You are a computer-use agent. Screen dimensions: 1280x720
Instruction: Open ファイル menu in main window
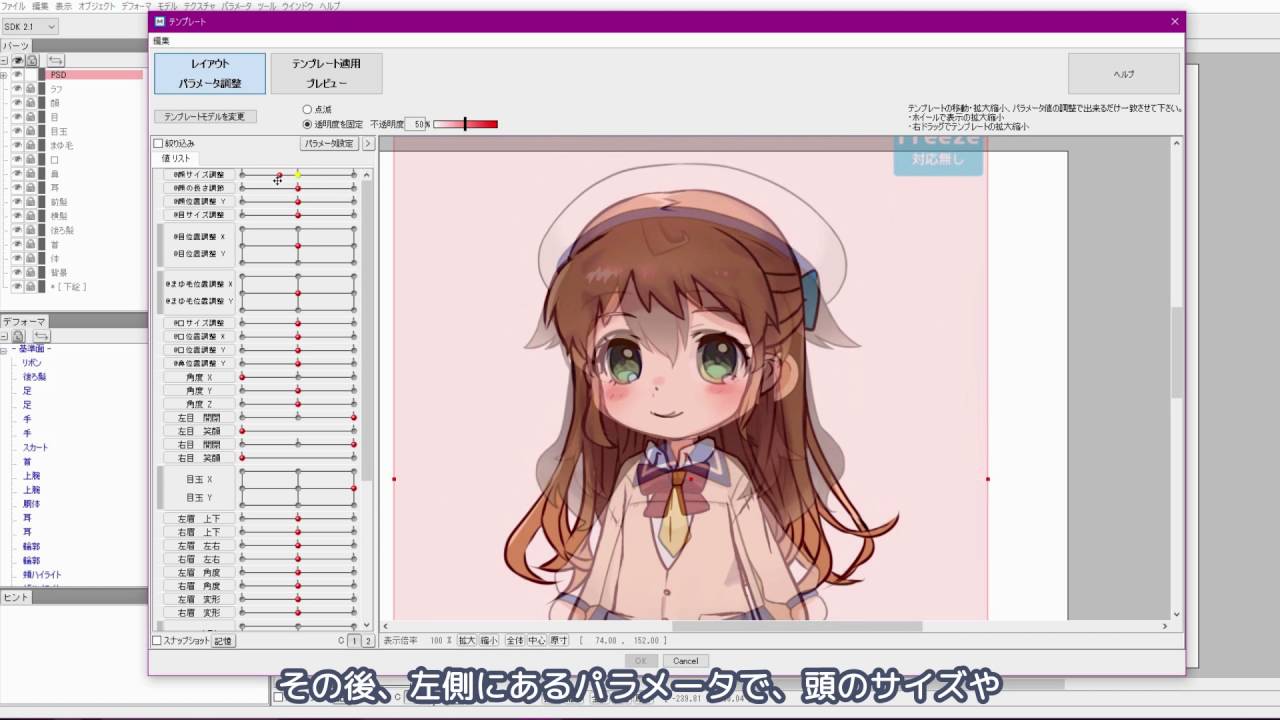pyautogui.click(x=14, y=6)
